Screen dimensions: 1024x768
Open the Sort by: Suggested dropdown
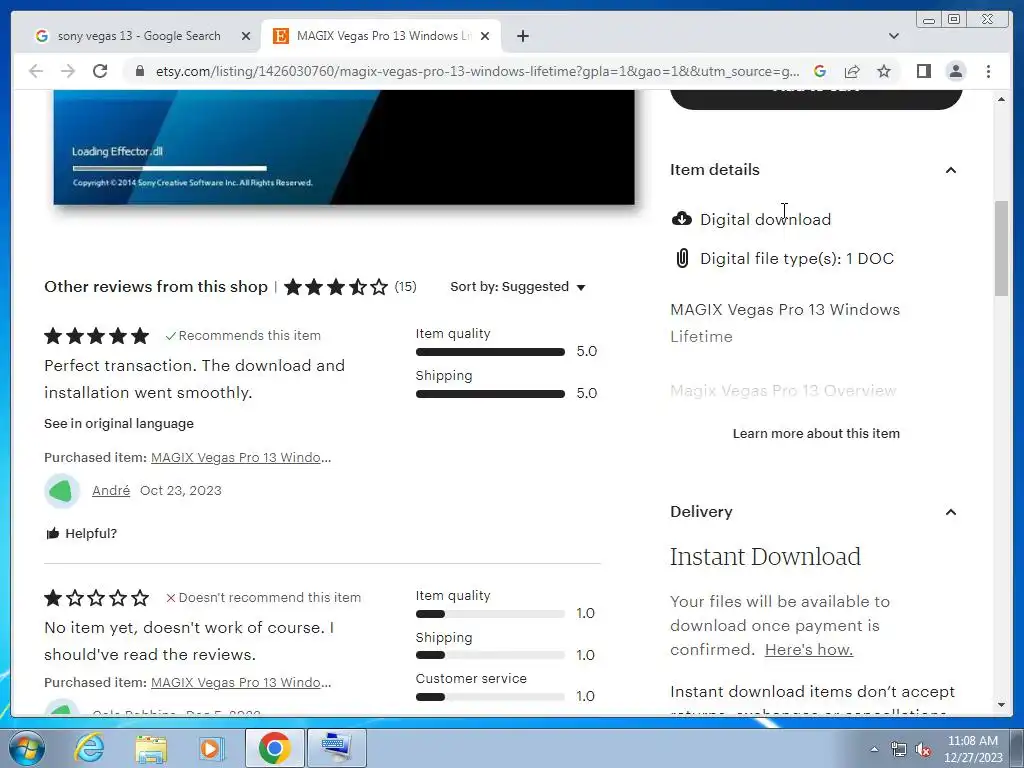pos(517,287)
